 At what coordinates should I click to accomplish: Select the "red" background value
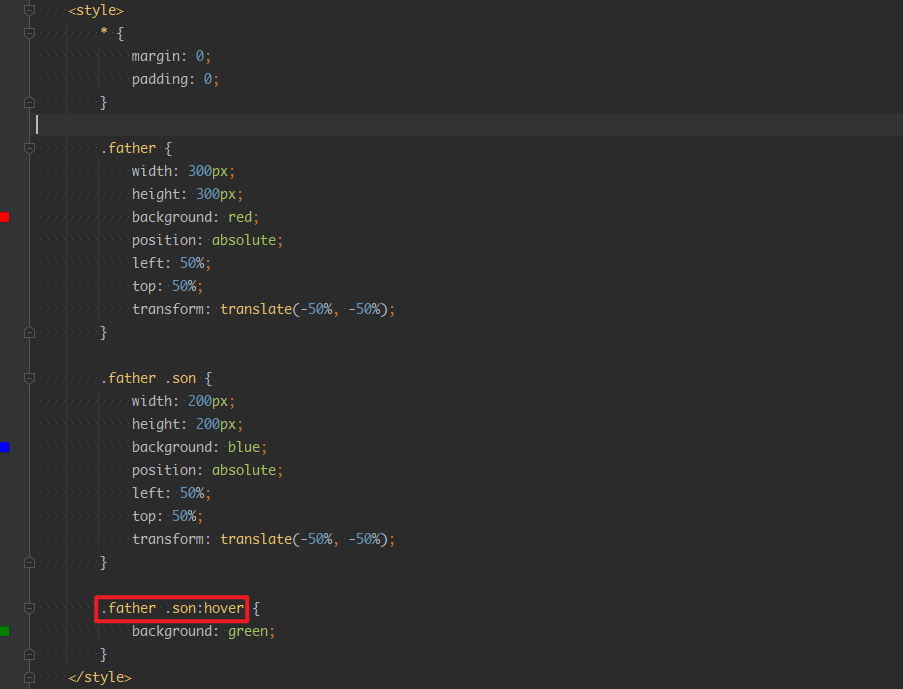pos(240,217)
